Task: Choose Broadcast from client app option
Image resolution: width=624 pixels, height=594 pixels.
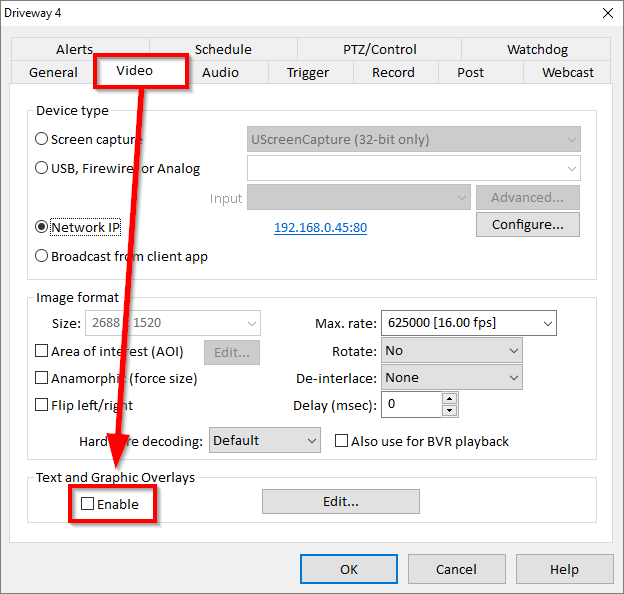Action: [42, 256]
